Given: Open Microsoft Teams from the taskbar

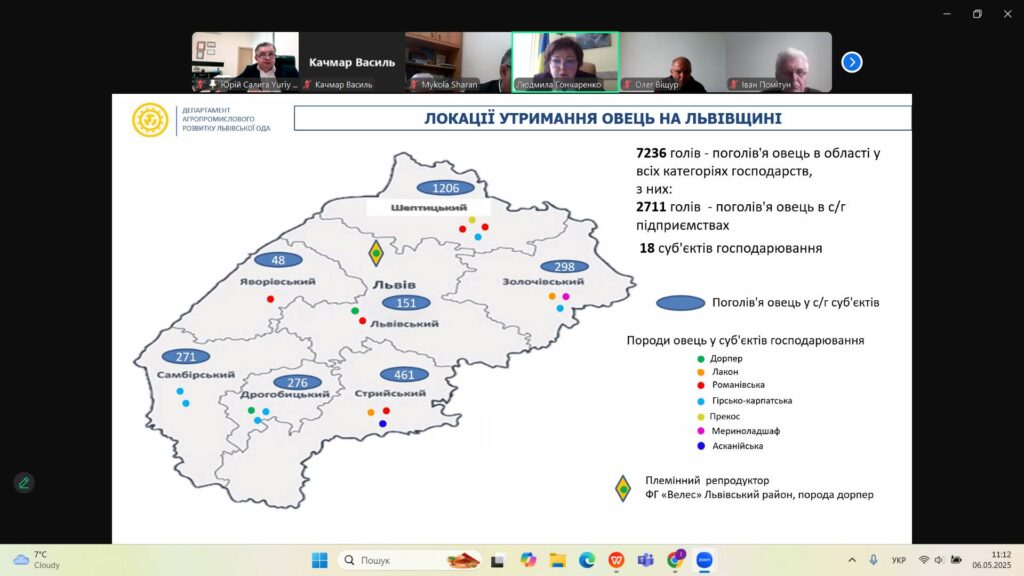Looking at the screenshot, I should click(645, 560).
